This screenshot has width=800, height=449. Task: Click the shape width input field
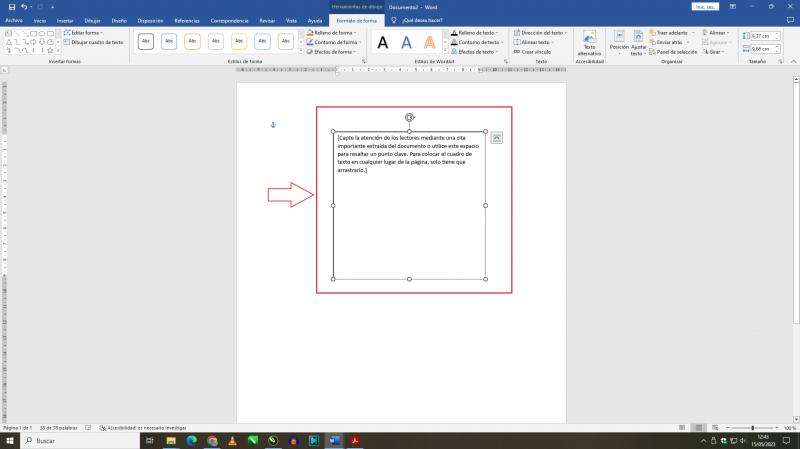762,49
